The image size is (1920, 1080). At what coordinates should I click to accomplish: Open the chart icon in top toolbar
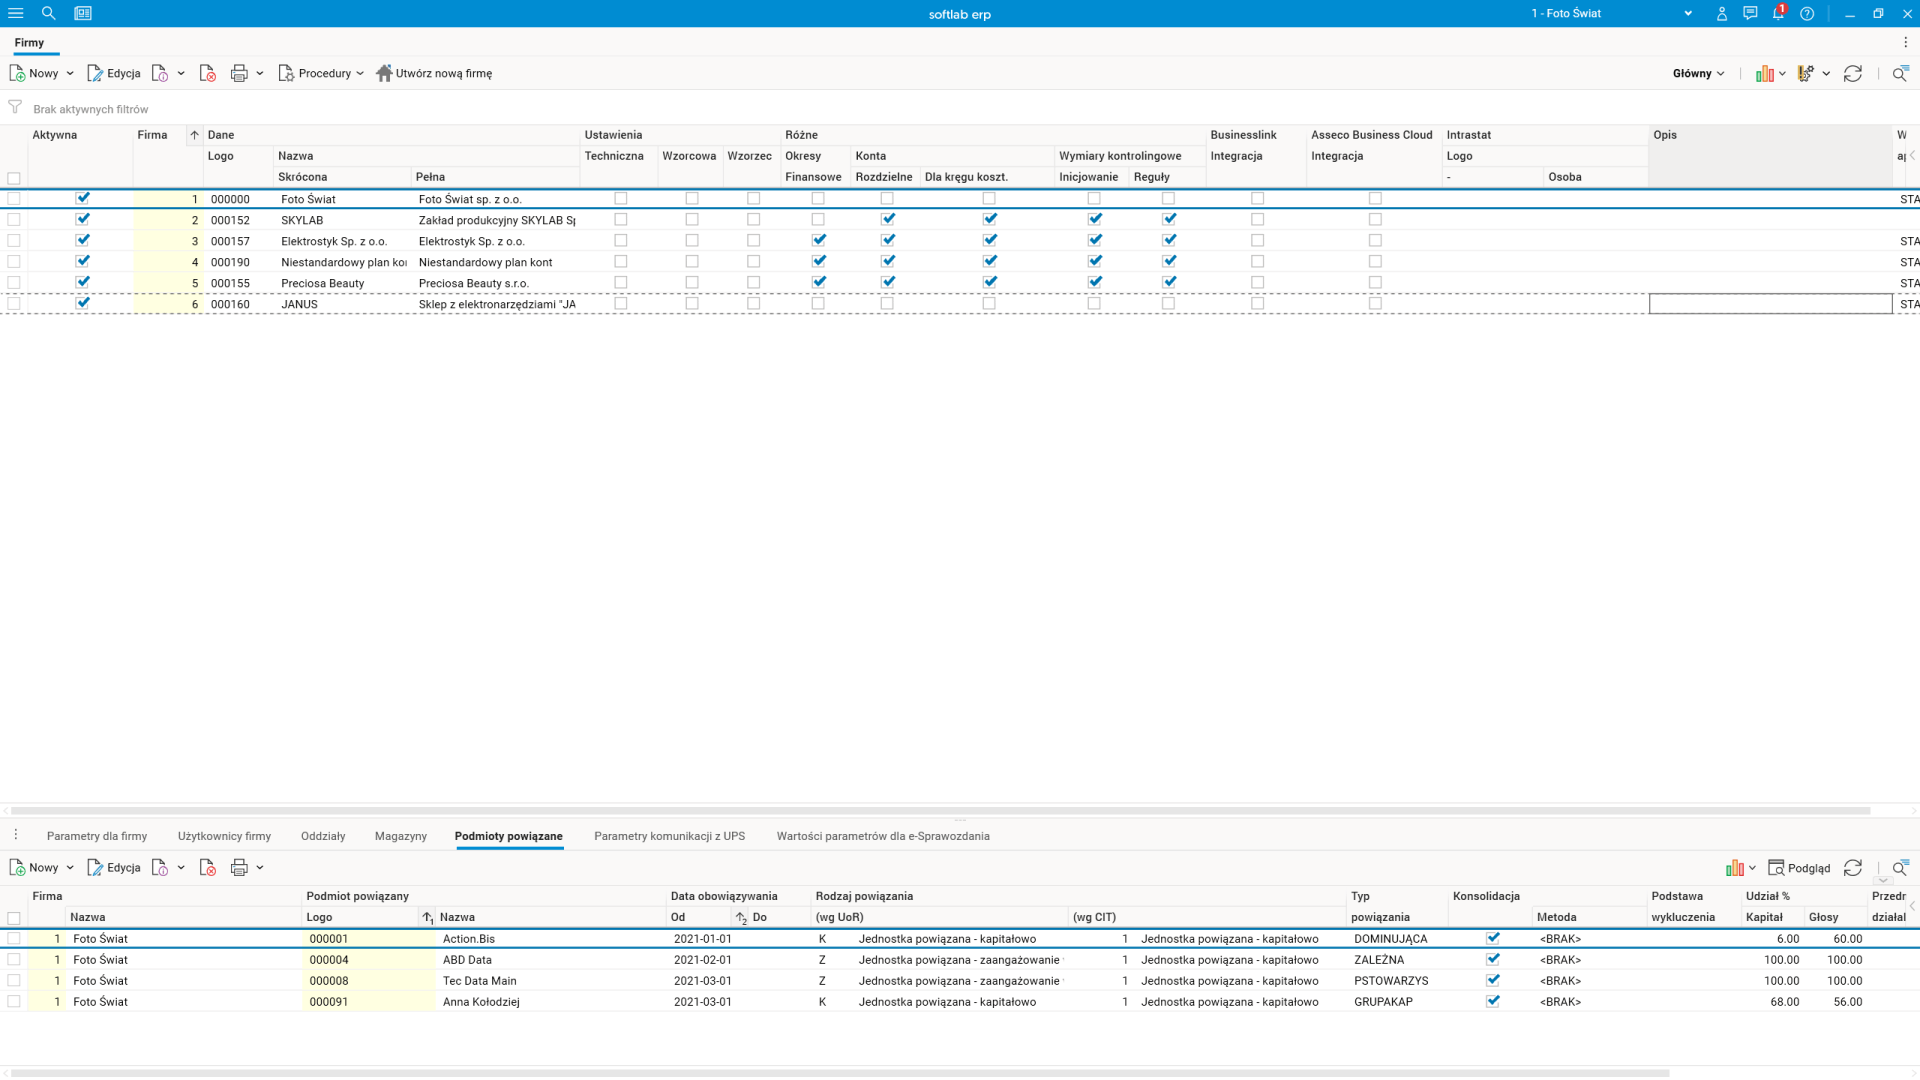tap(1764, 73)
